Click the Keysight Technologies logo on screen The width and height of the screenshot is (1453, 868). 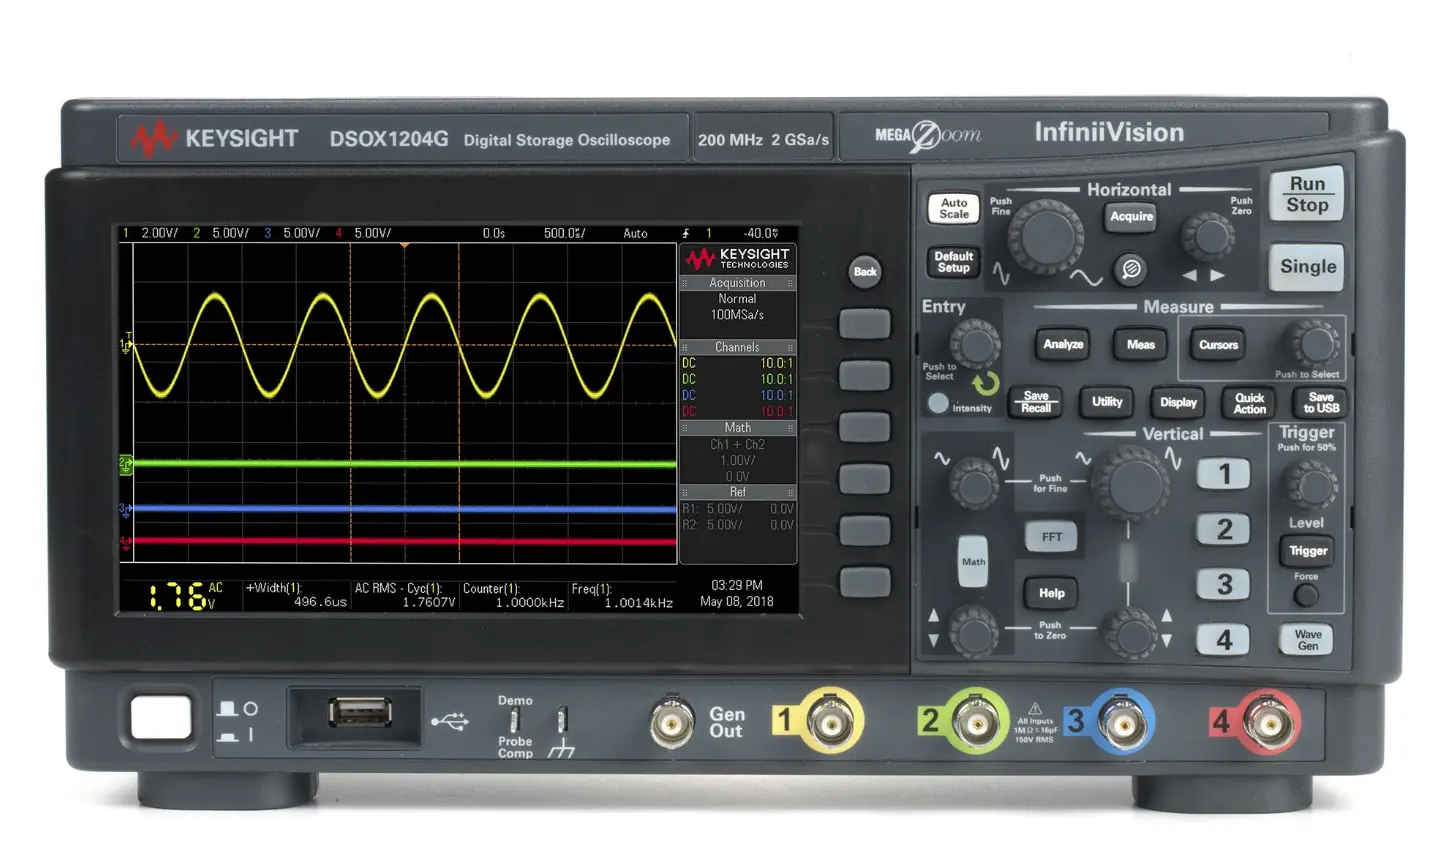click(x=737, y=258)
